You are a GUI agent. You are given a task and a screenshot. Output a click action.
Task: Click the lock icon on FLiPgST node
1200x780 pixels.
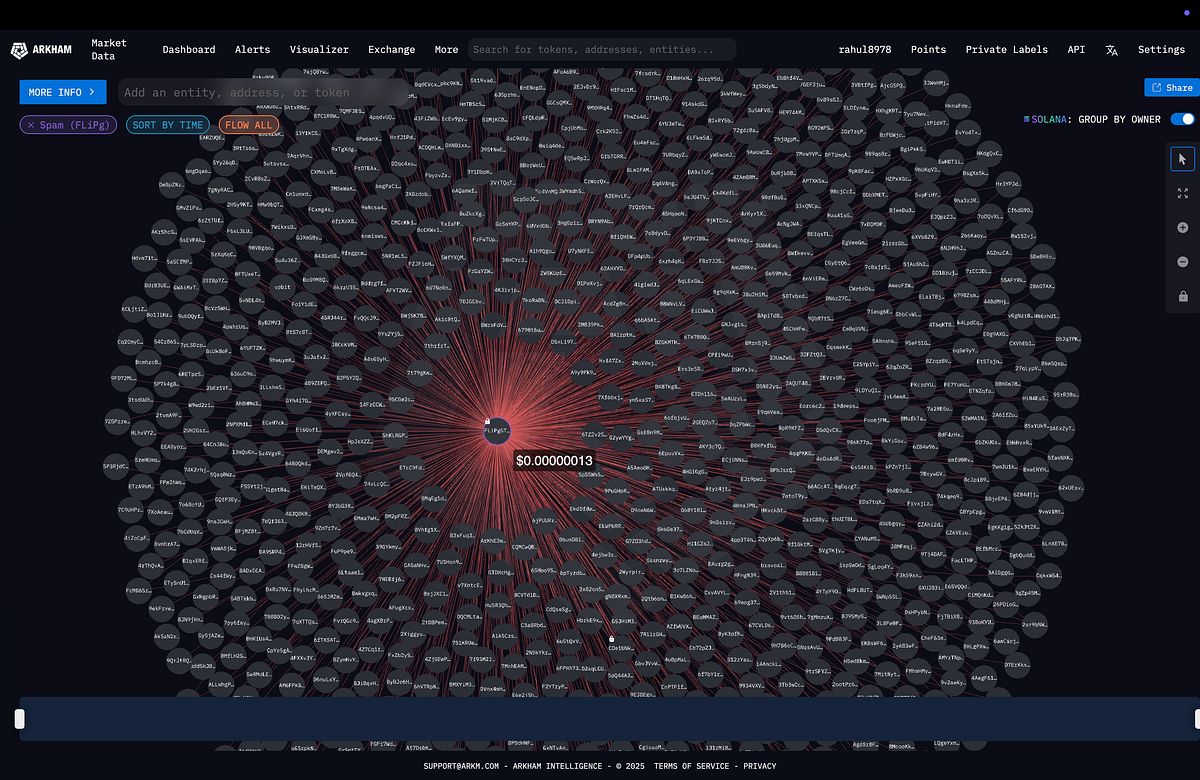[x=488, y=421]
